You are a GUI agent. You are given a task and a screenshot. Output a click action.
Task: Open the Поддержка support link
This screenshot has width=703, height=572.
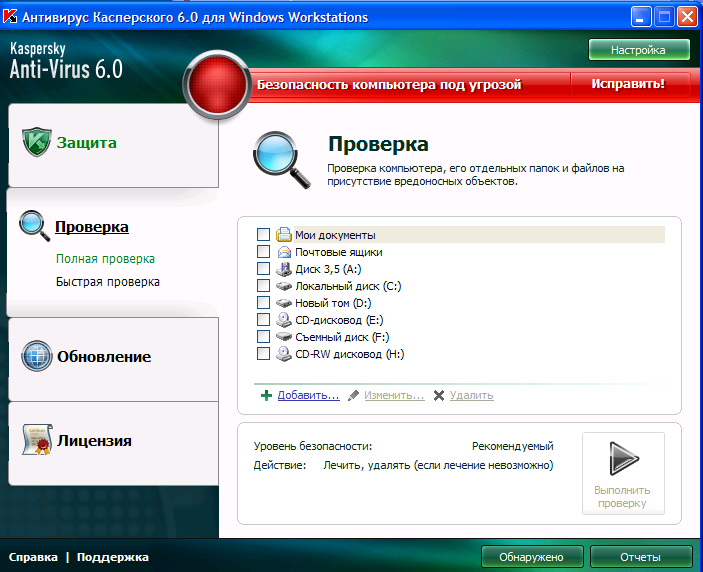(113, 557)
